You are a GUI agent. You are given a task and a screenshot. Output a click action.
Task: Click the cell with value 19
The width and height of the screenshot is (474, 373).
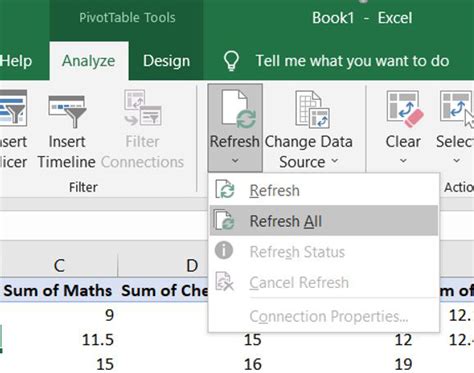tap(404, 364)
